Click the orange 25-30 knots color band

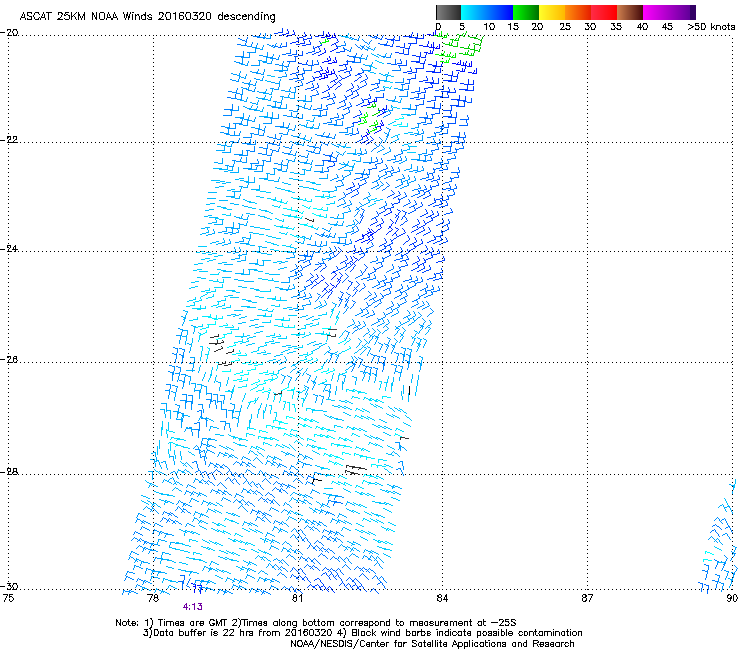(578, 12)
